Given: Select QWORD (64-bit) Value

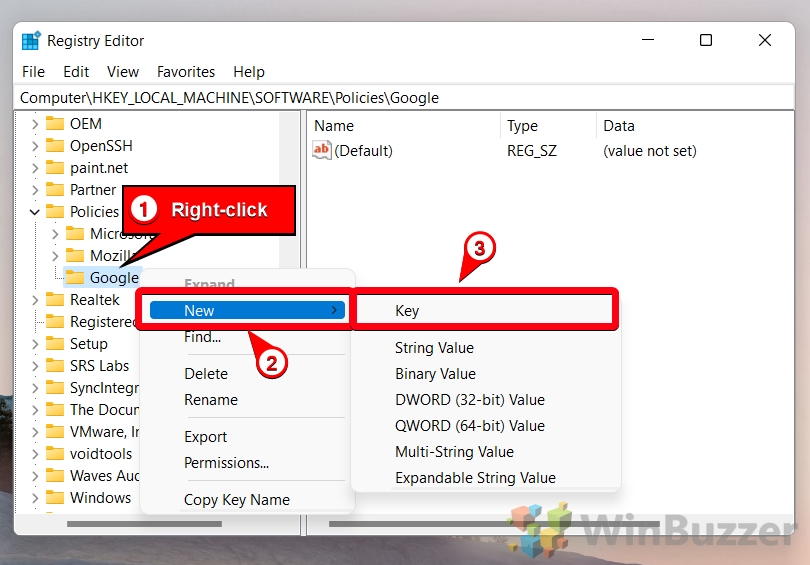Looking at the screenshot, I should pyautogui.click(x=470, y=426).
